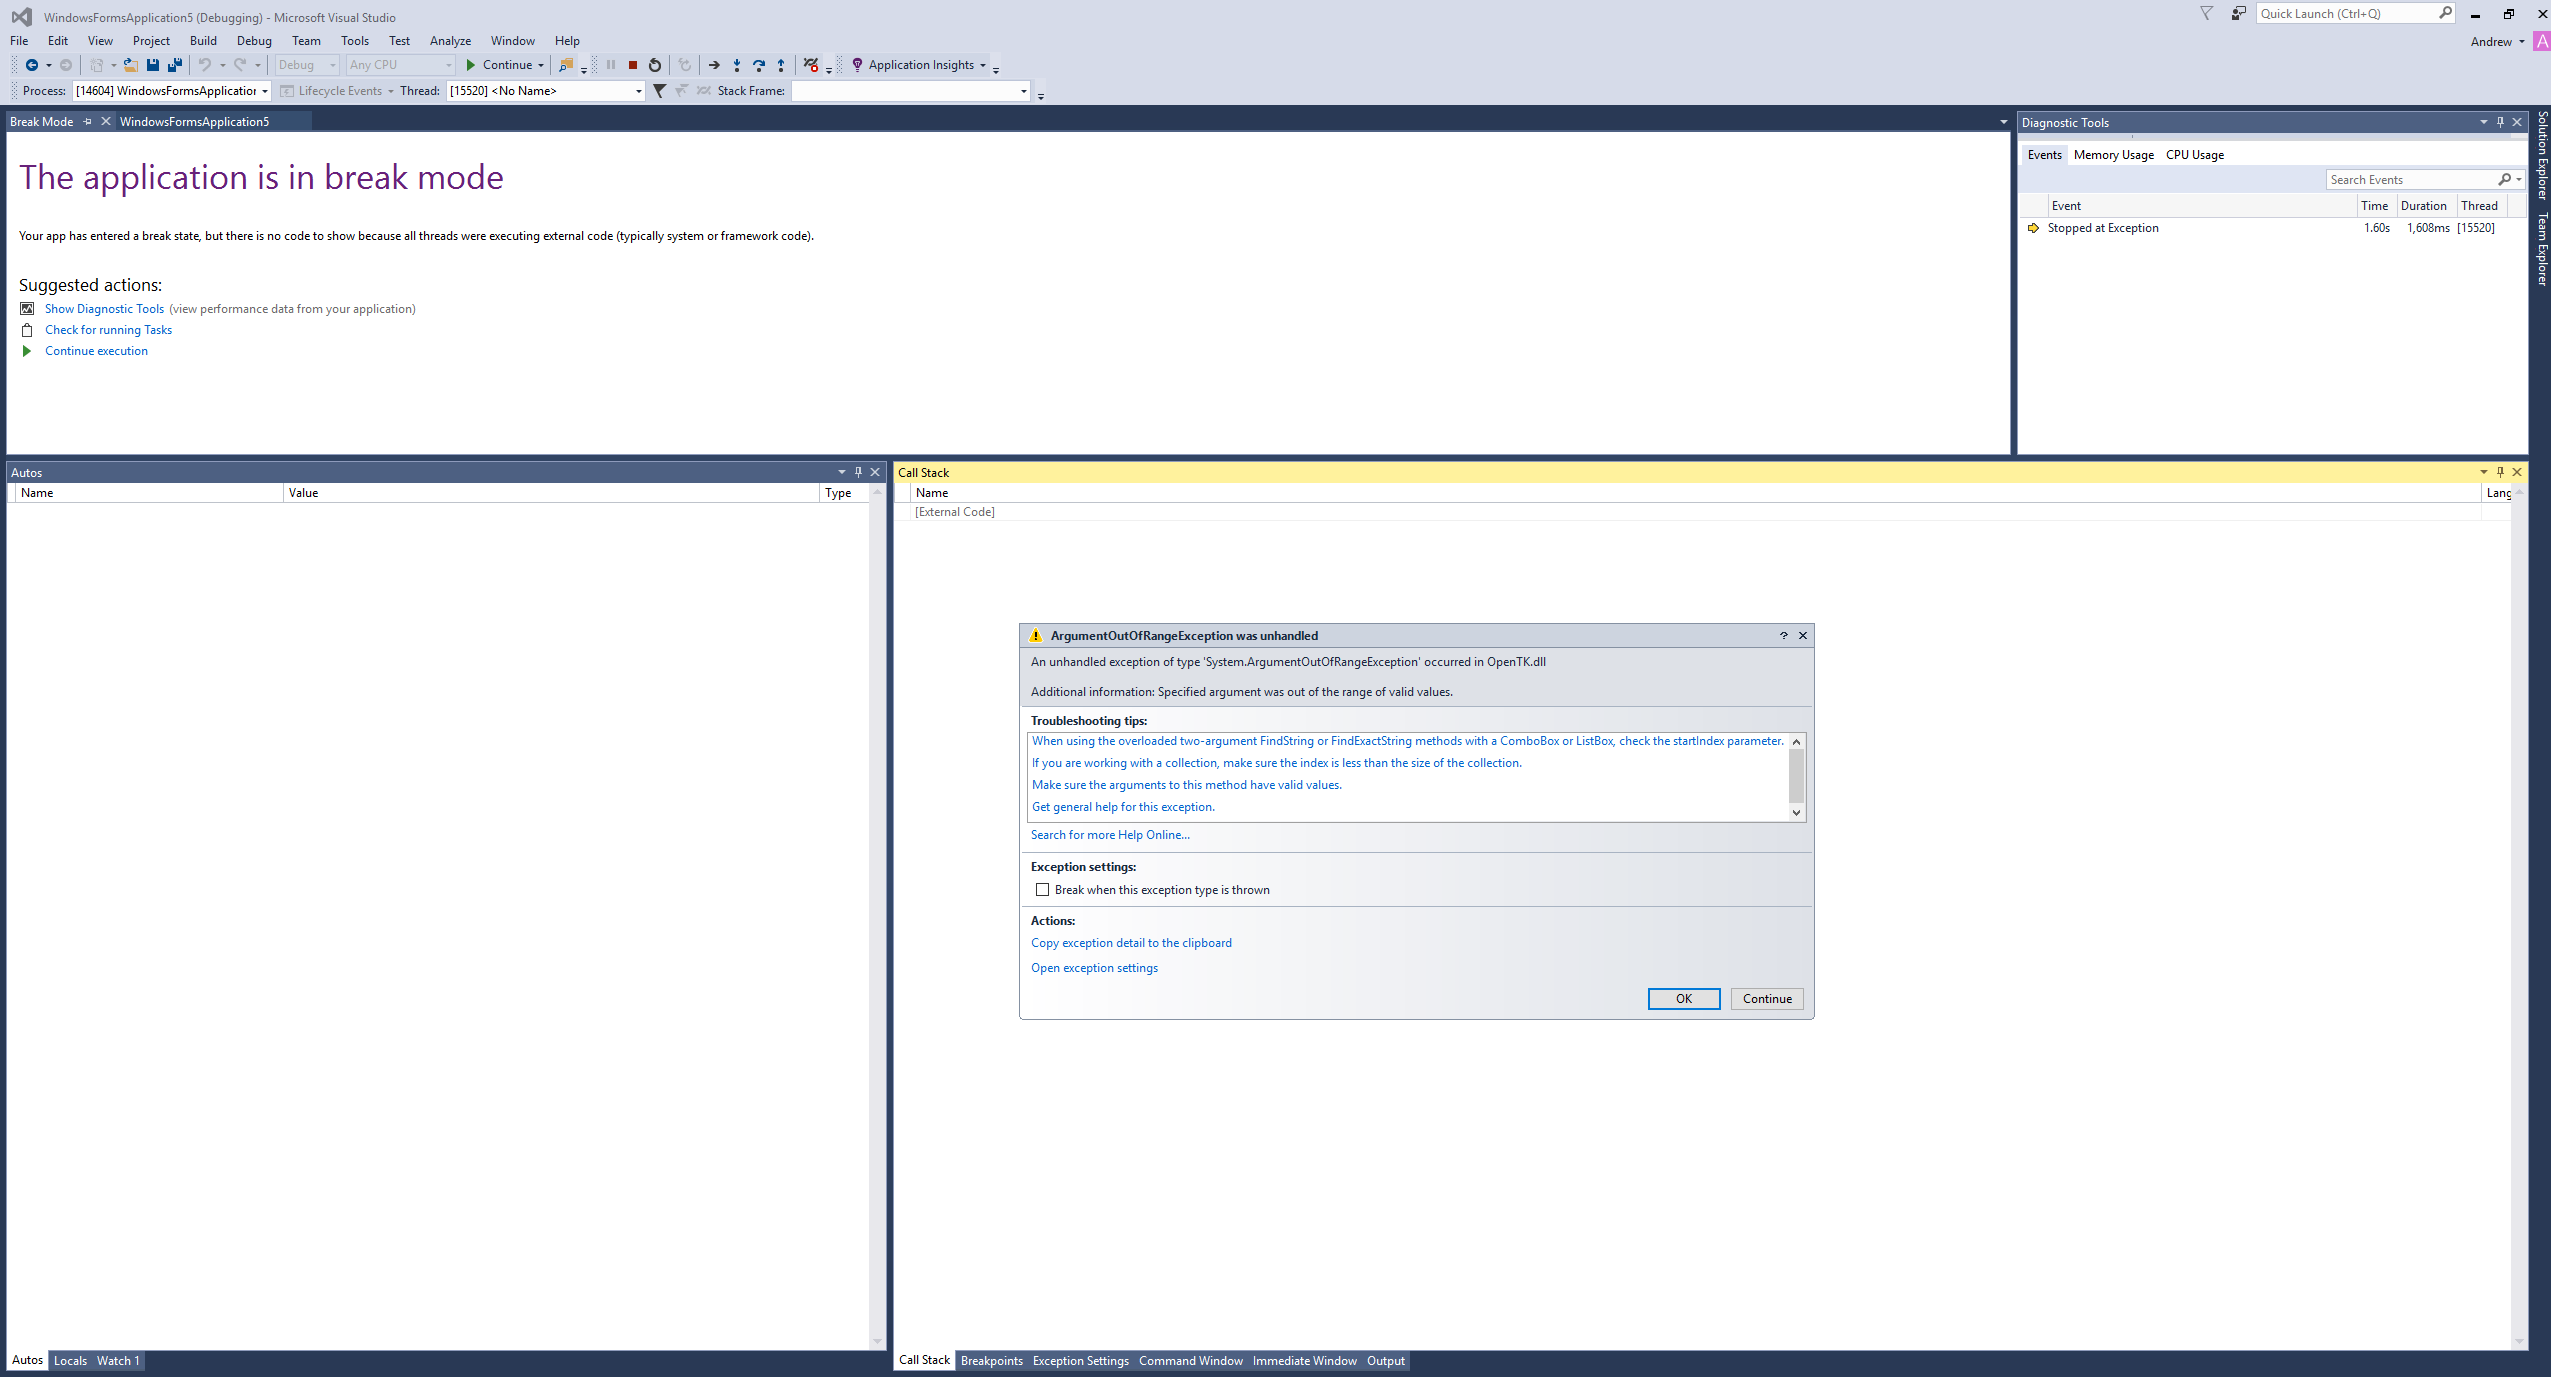Switch to the Memory Usage tab
The height and width of the screenshot is (1377, 2551).
click(x=2112, y=154)
